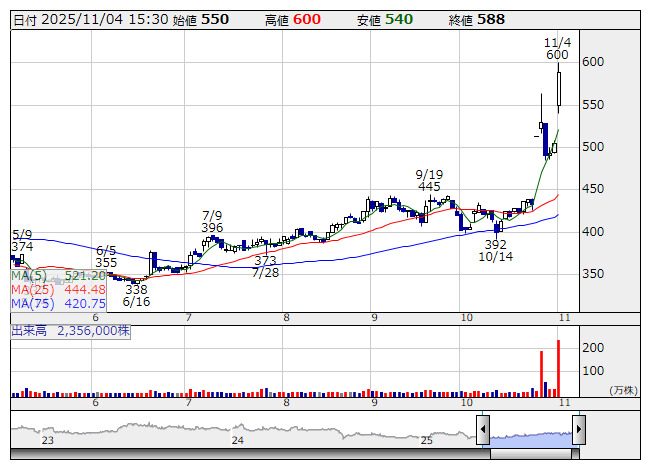Click the 7/9 peak label of 396
This screenshot has width=653, height=470.
point(212,221)
